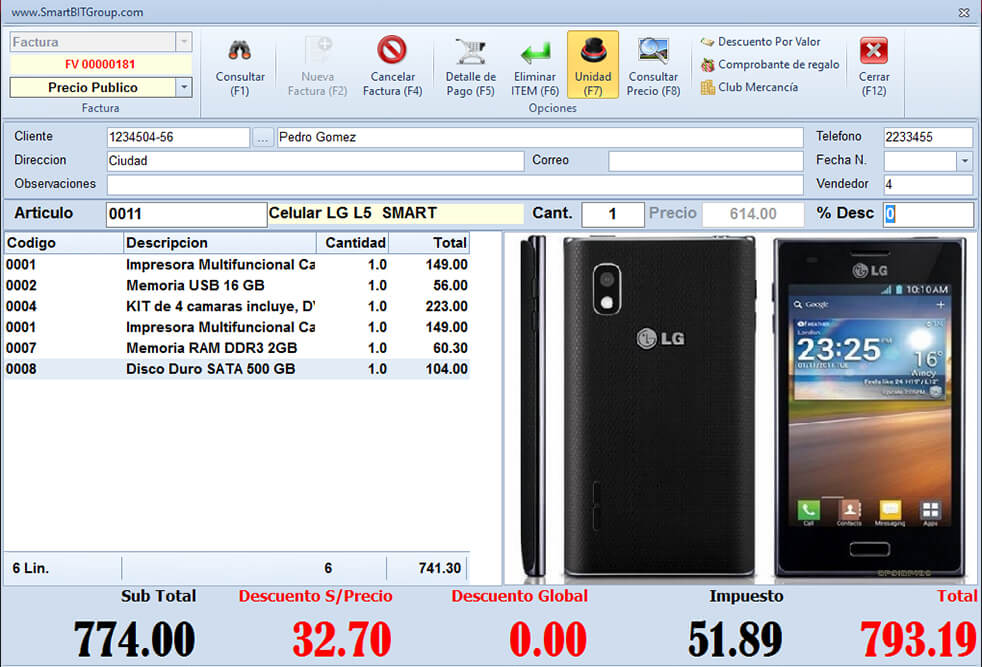Open client lookup ellipsis button
982x667 pixels.
click(262, 138)
